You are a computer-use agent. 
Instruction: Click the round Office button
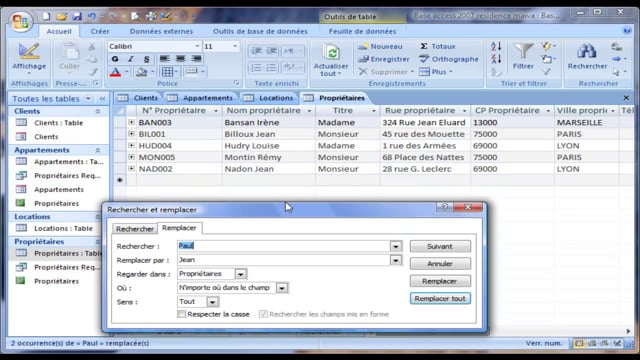20,21
